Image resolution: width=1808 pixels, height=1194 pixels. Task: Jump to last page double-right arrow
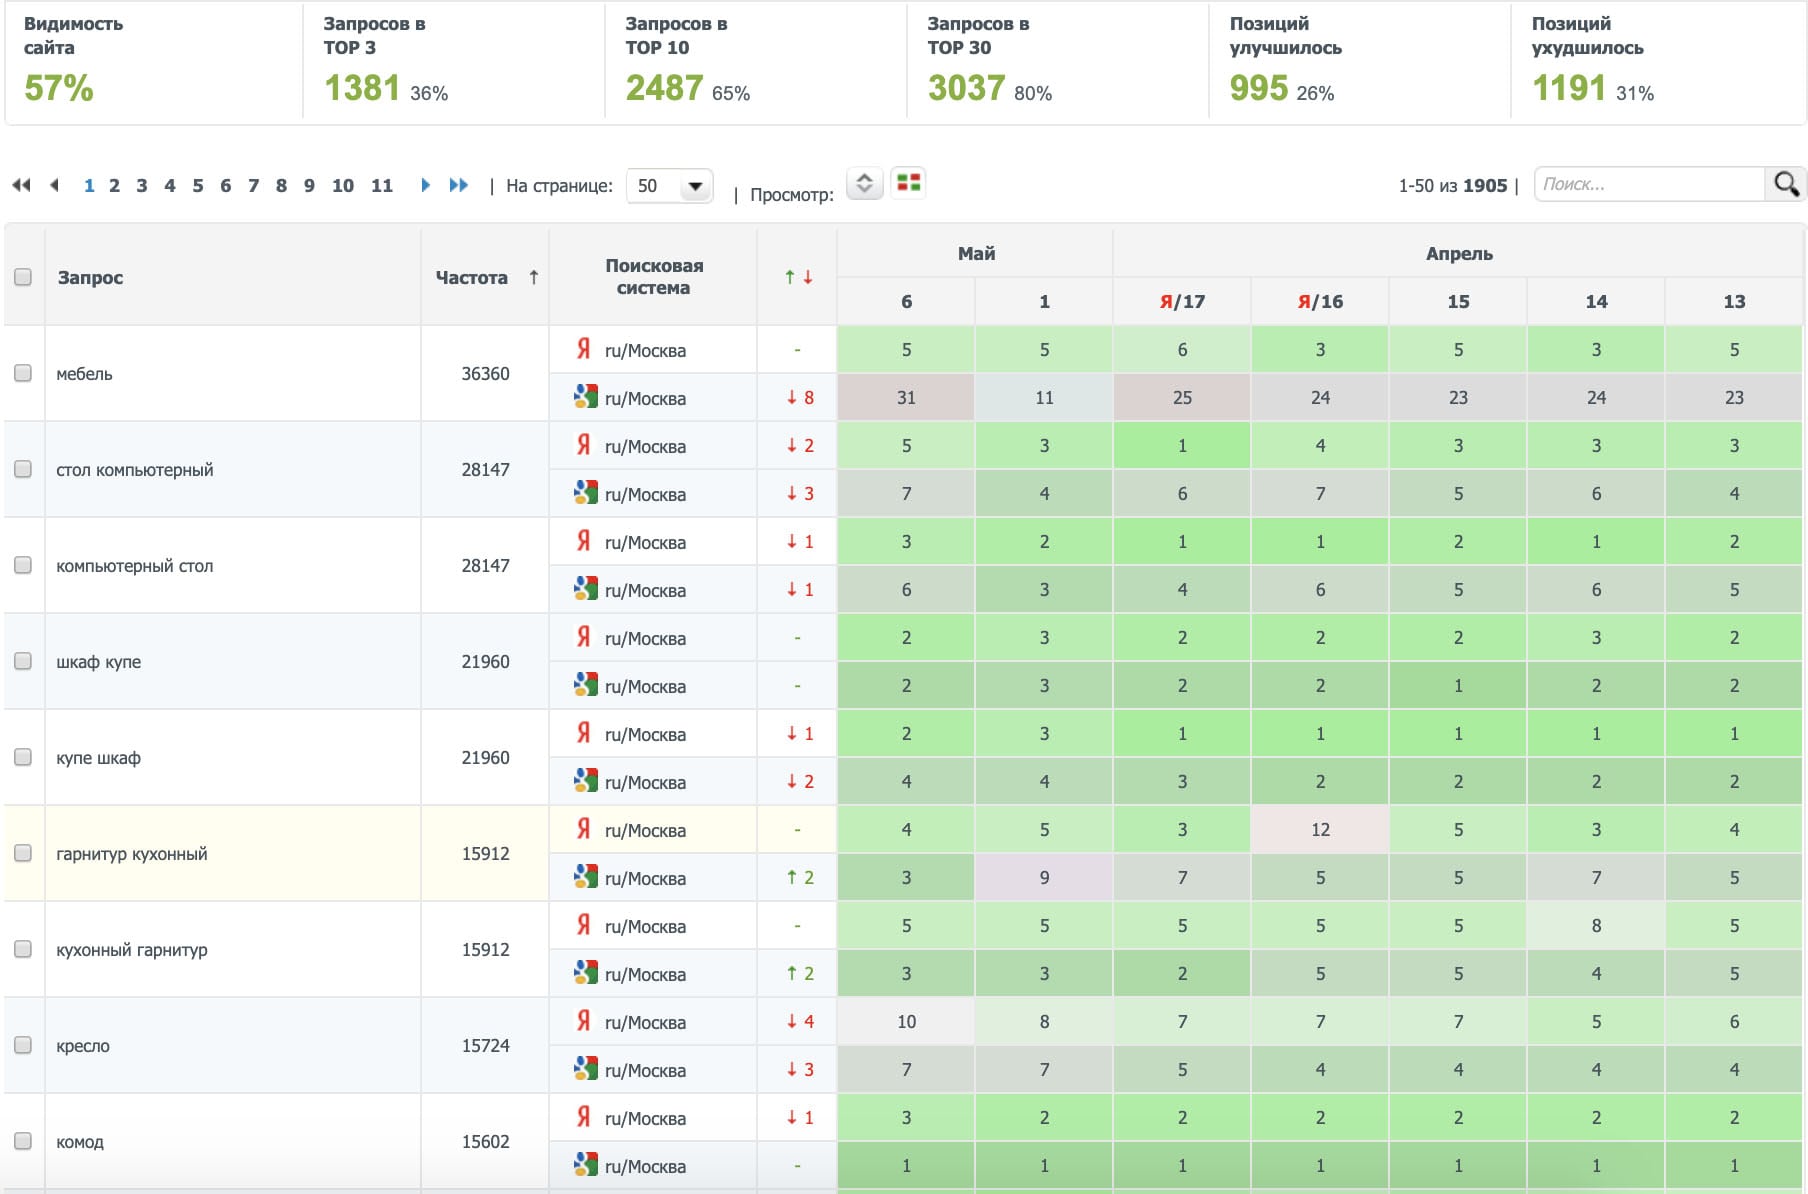[458, 185]
